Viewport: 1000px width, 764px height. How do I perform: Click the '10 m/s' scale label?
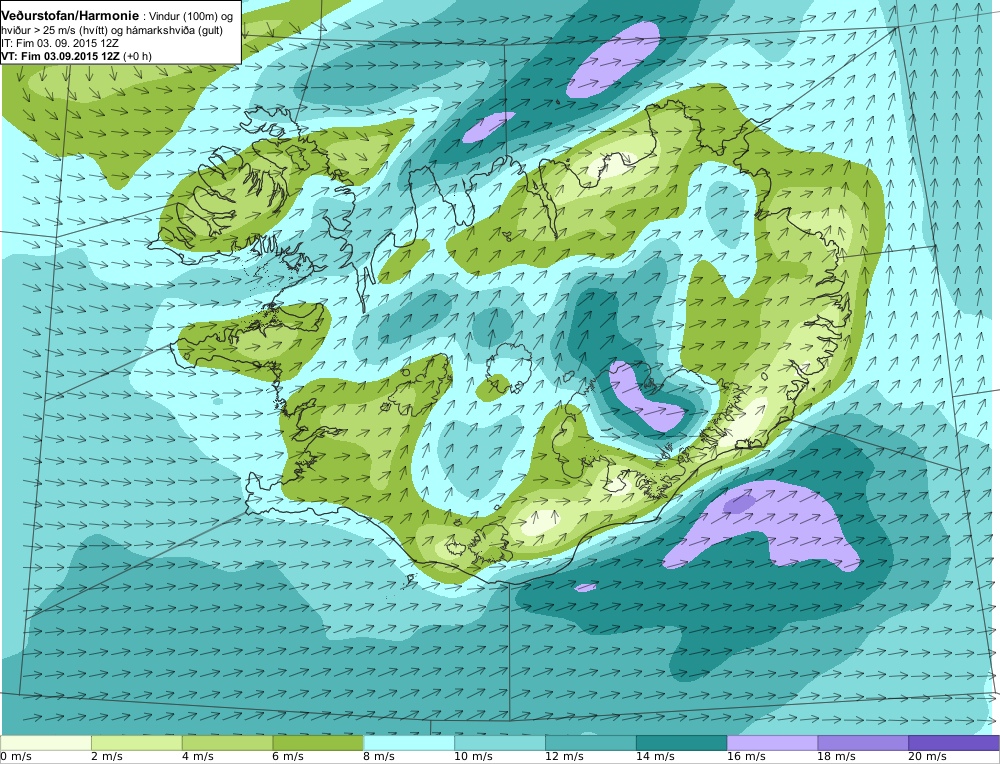pos(473,757)
